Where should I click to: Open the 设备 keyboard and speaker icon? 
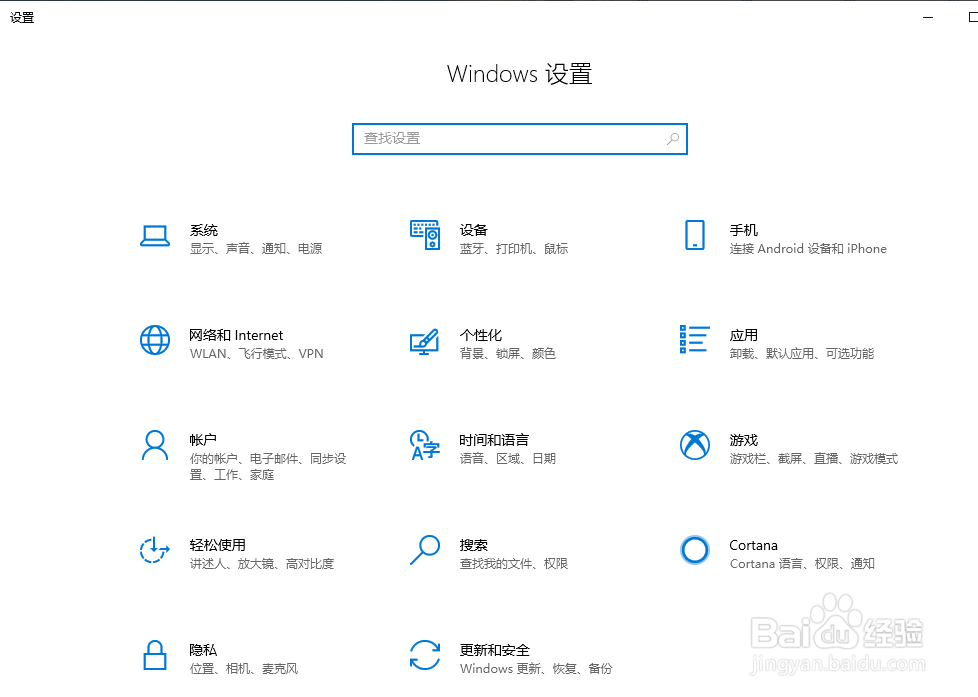point(425,235)
